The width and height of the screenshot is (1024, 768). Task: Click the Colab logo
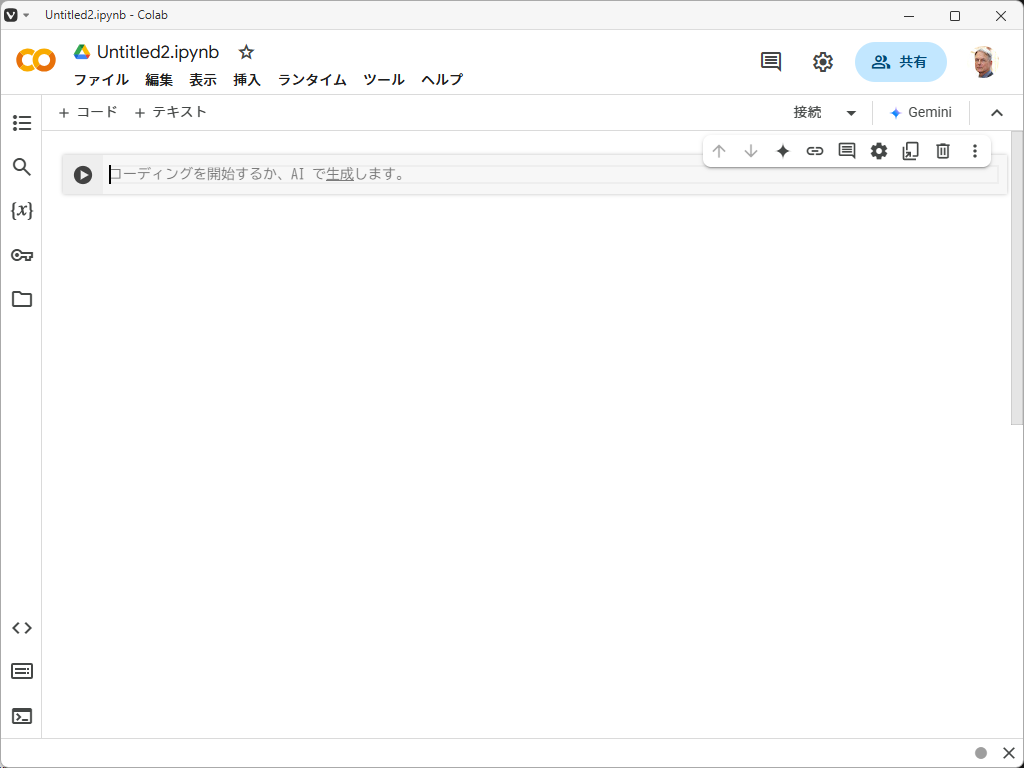(36, 61)
